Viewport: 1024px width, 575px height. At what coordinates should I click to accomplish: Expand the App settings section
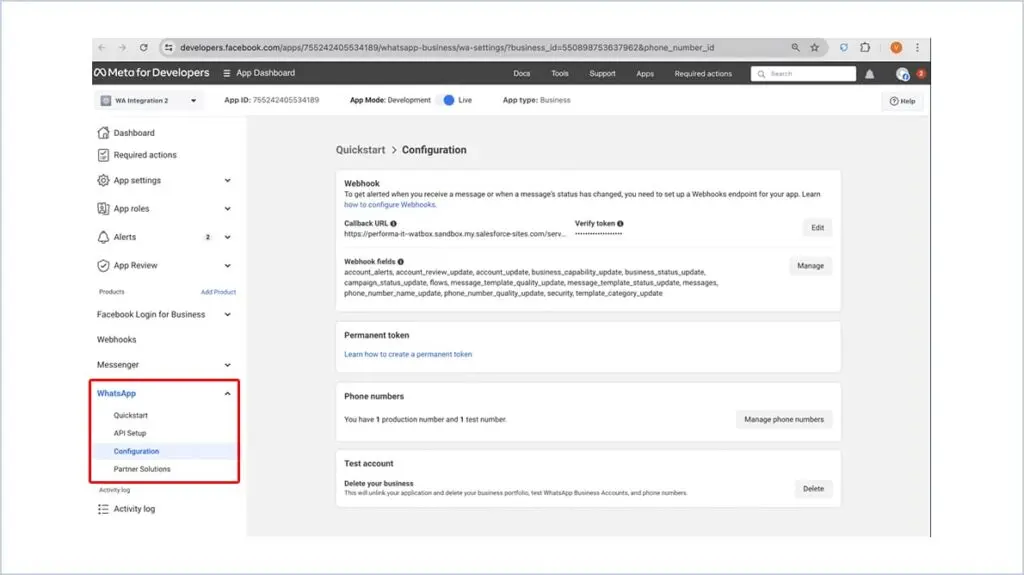[x=227, y=180]
